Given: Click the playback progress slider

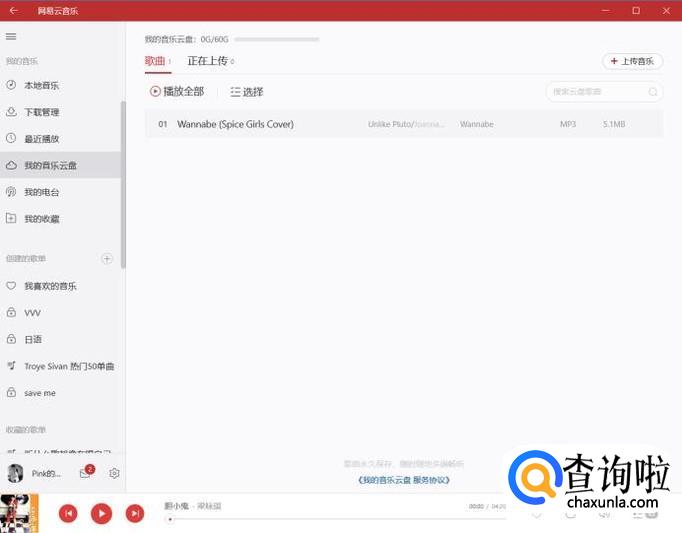Looking at the screenshot, I should (335, 519).
